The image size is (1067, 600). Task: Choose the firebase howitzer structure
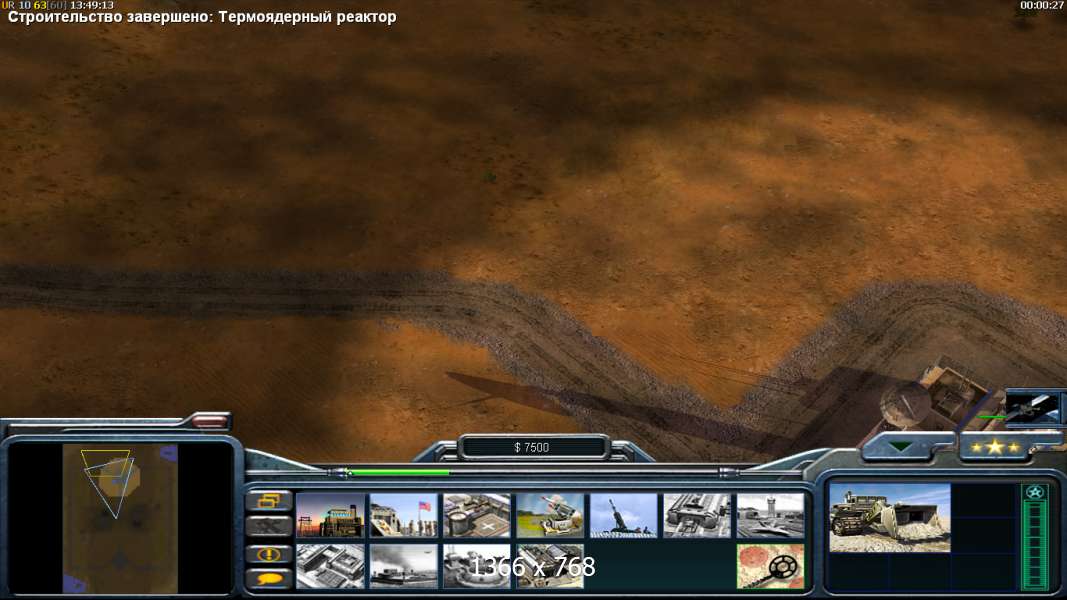[x=623, y=515]
